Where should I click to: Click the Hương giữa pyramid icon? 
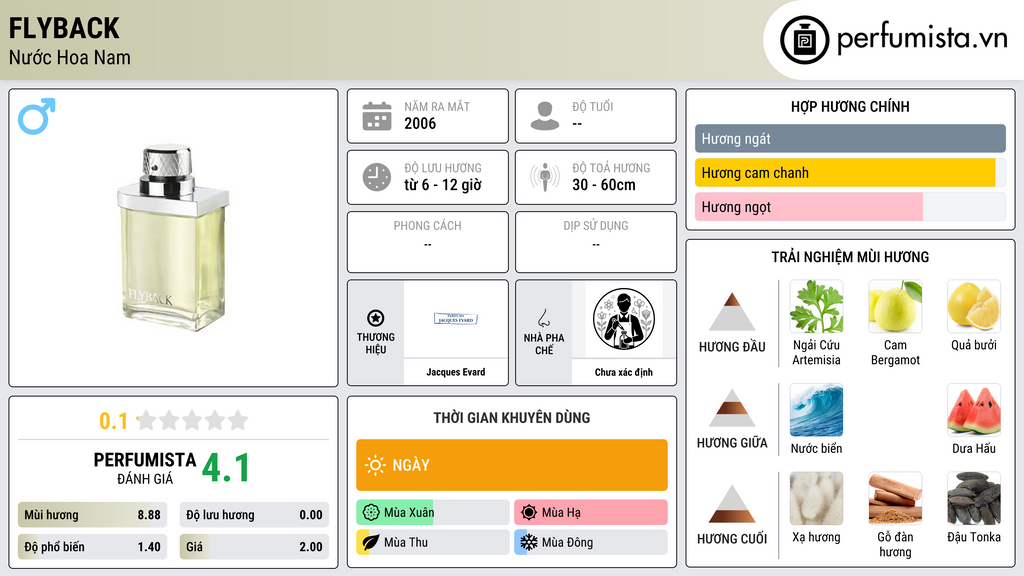tap(732, 408)
